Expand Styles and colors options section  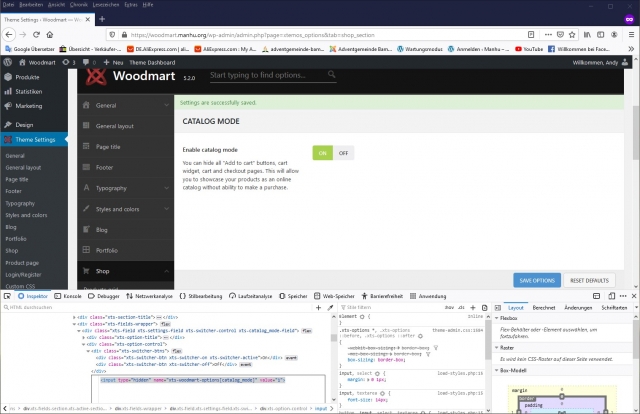[x=125, y=209]
